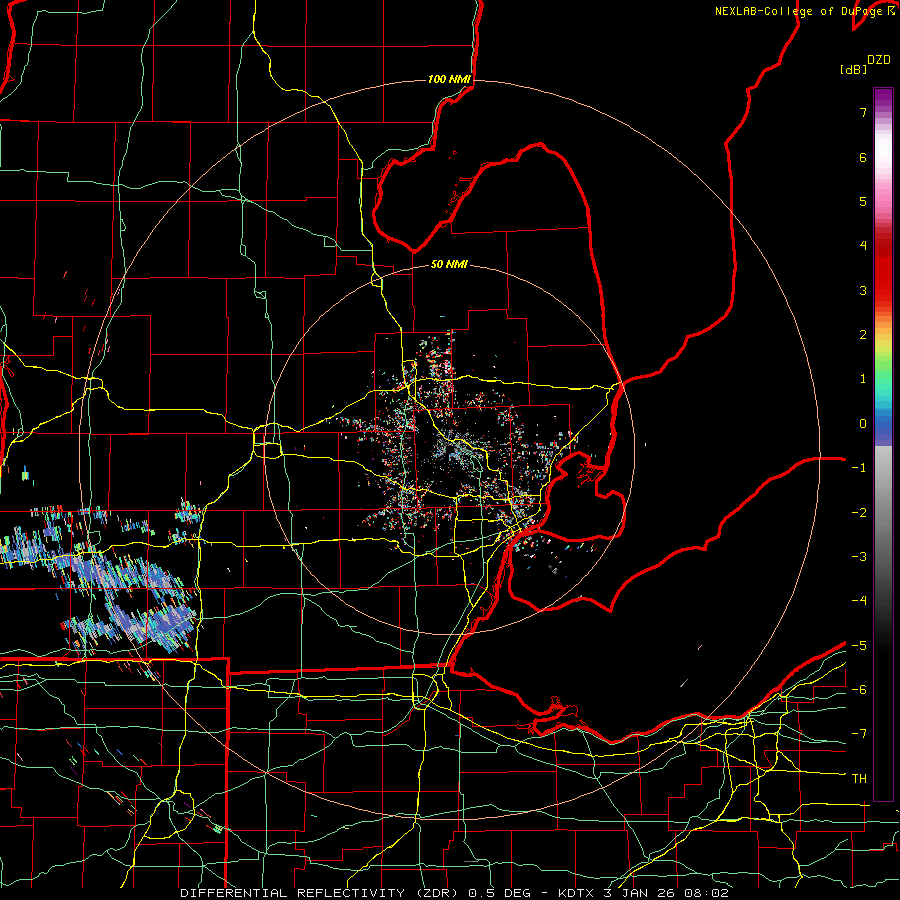Click the -7 dB value on the color scale

click(859, 734)
